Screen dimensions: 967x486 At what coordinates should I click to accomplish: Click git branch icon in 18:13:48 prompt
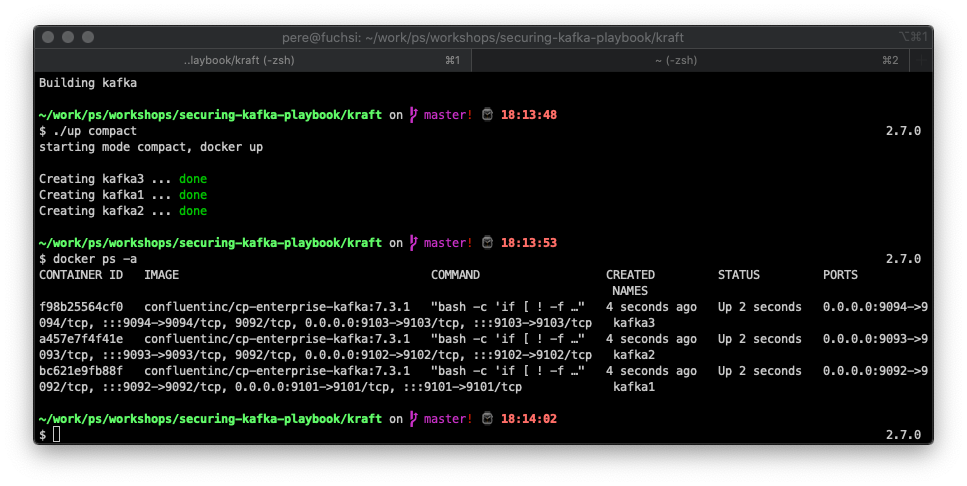tap(413, 115)
